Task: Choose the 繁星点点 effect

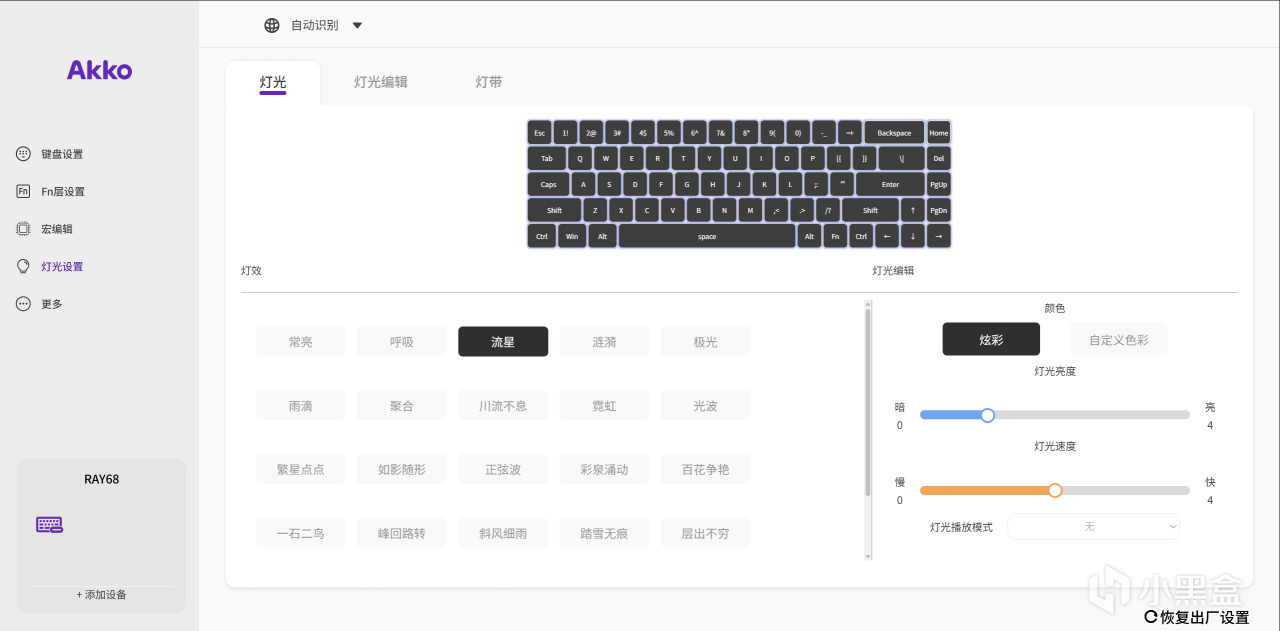Action: click(x=301, y=469)
